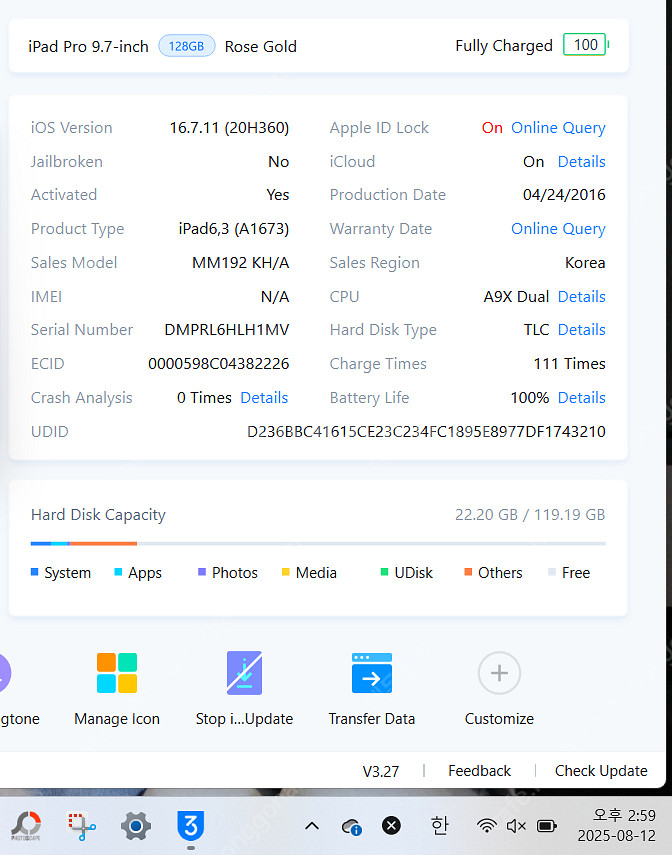Viewport: 672px width, 855px height.
Task: Click the battery indicator showing 100
Action: [x=585, y=45]
